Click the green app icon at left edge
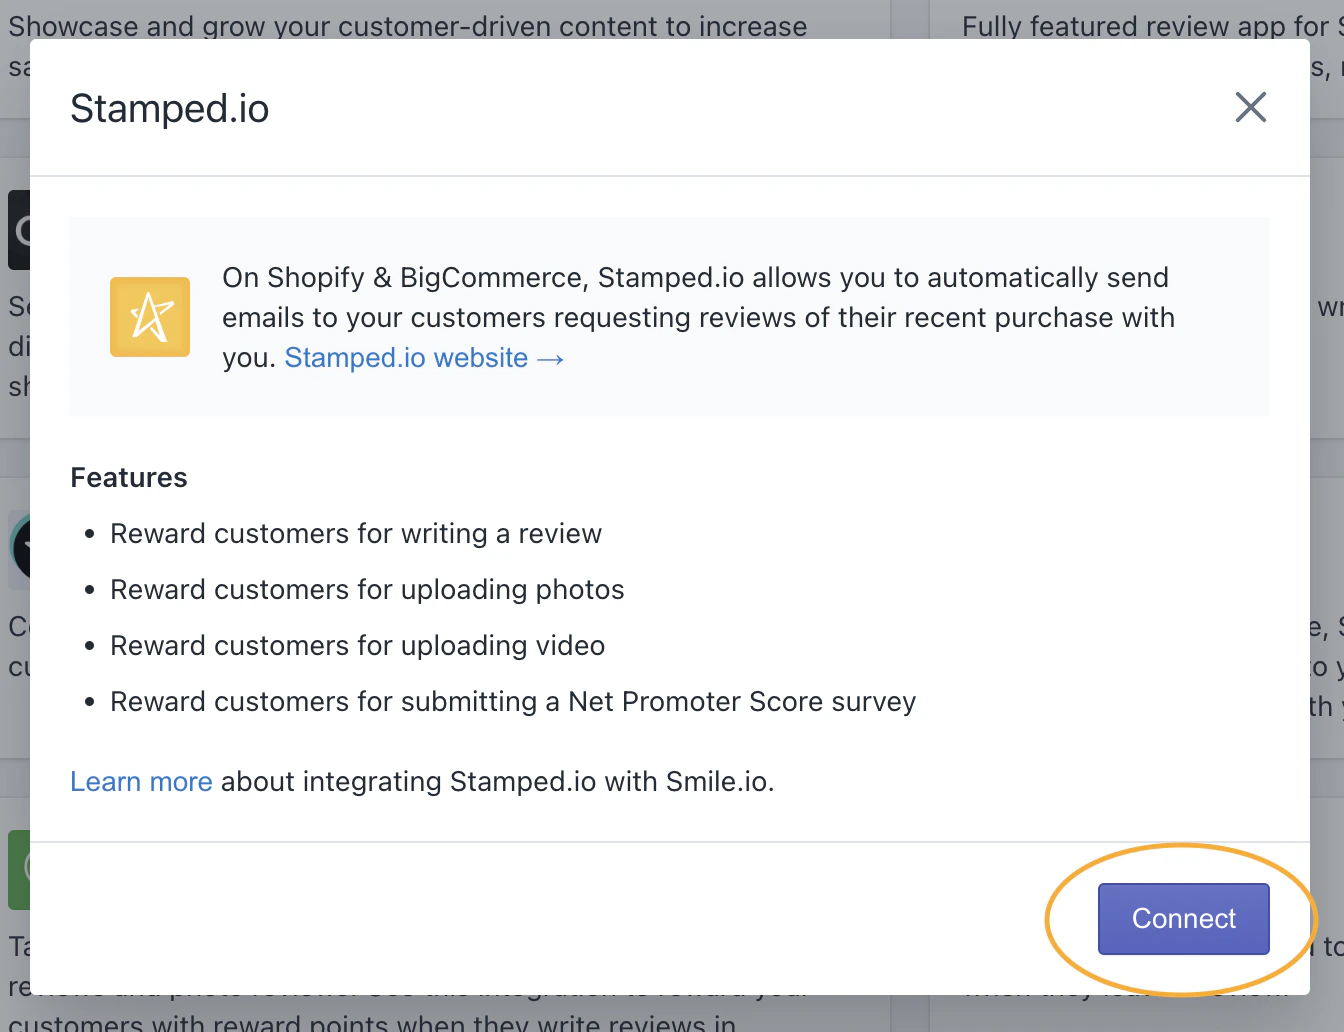 18,868
